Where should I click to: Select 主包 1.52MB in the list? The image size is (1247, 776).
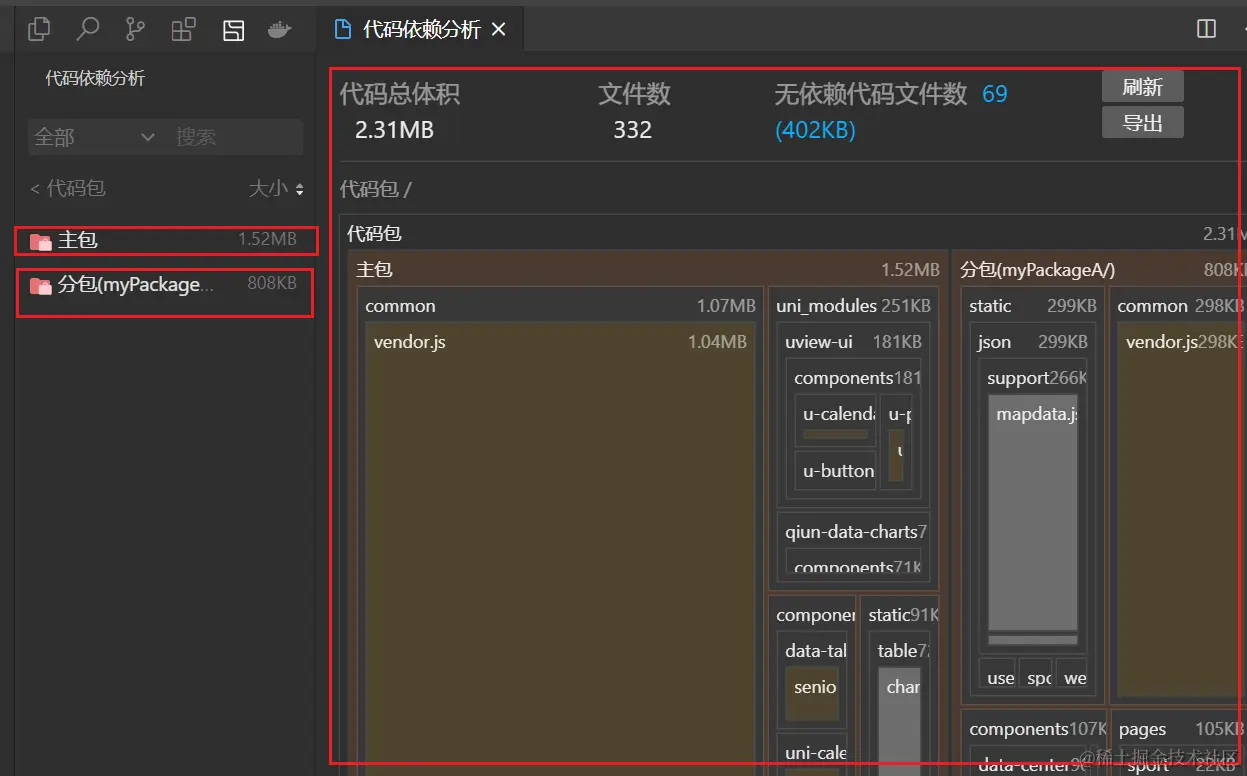click(166, 240)
